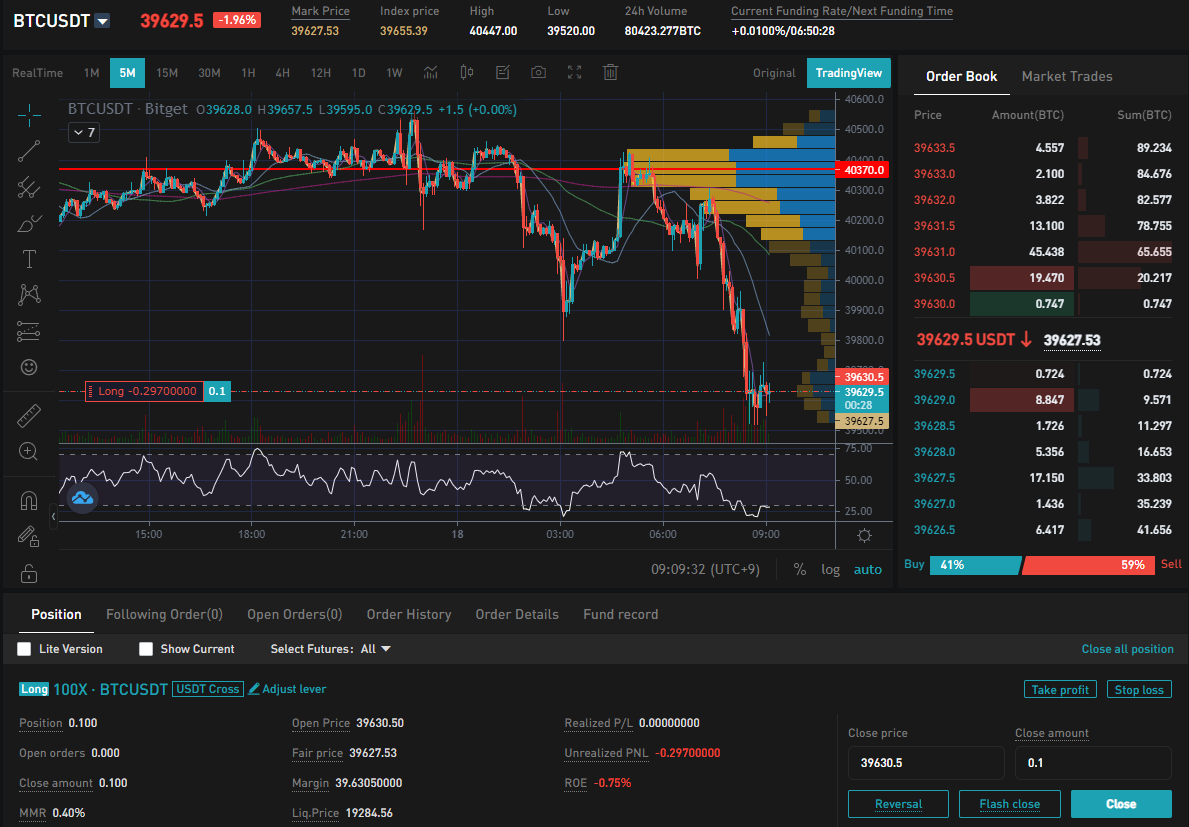Select the ruler measure tool
1189x827 pixels.
[29, 415]
